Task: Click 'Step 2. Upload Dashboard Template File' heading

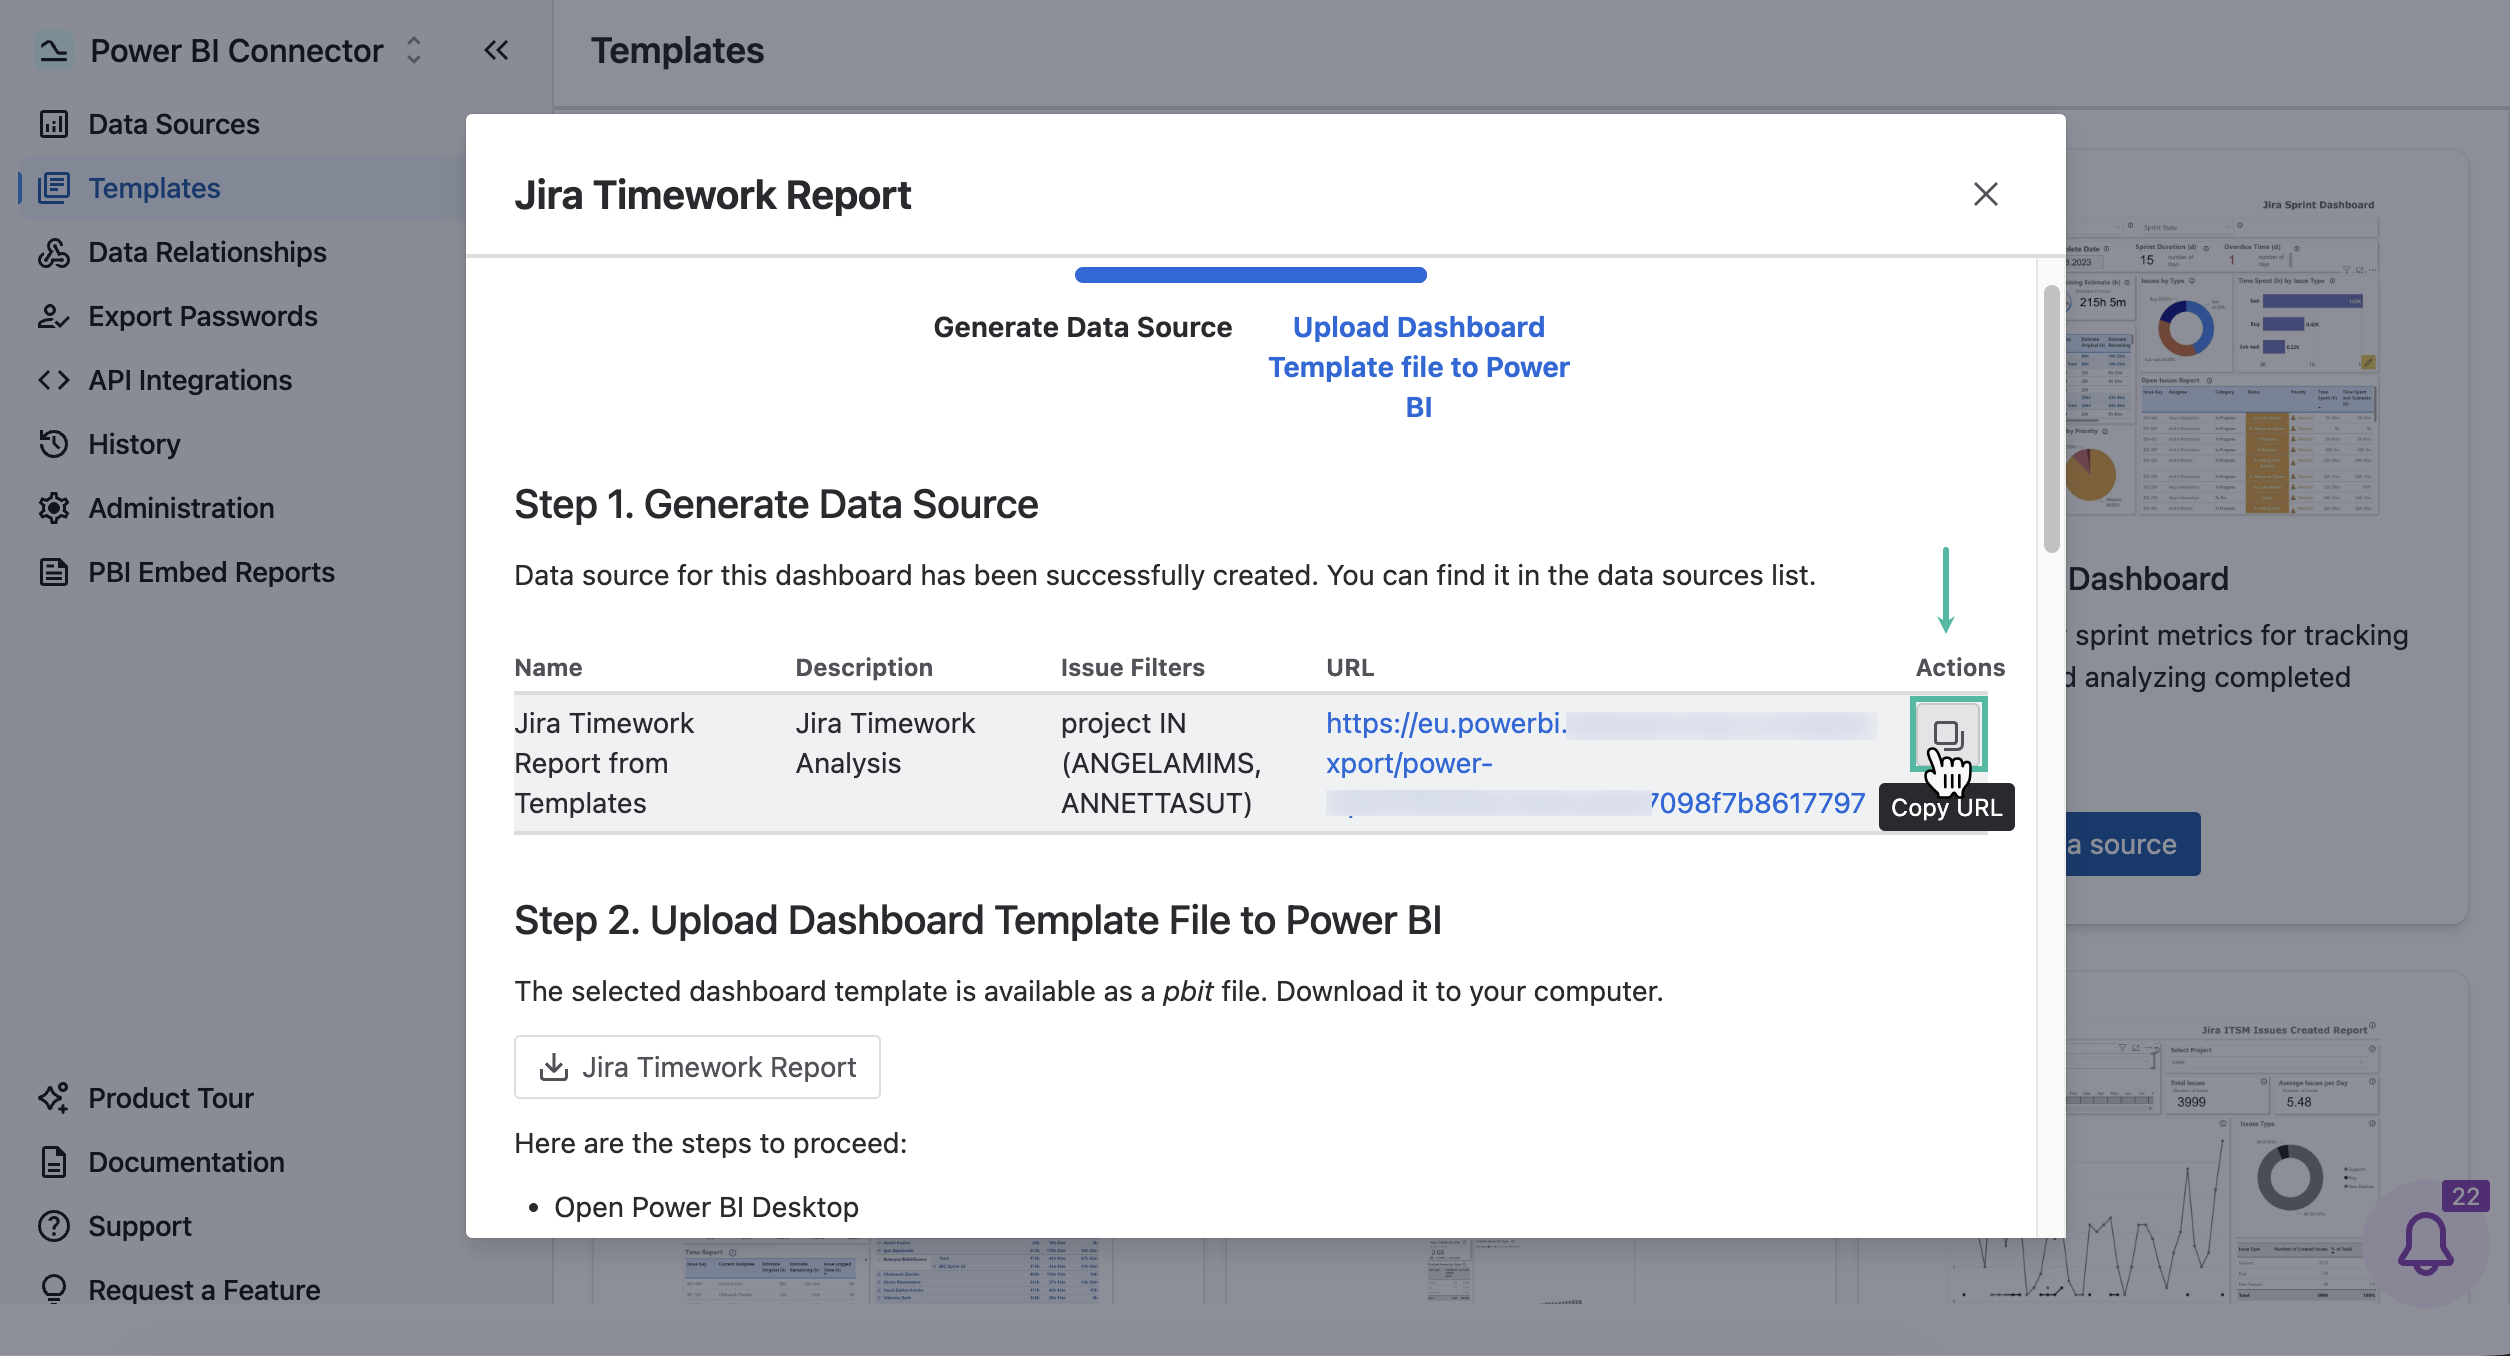Action: (x=978, y=920)
